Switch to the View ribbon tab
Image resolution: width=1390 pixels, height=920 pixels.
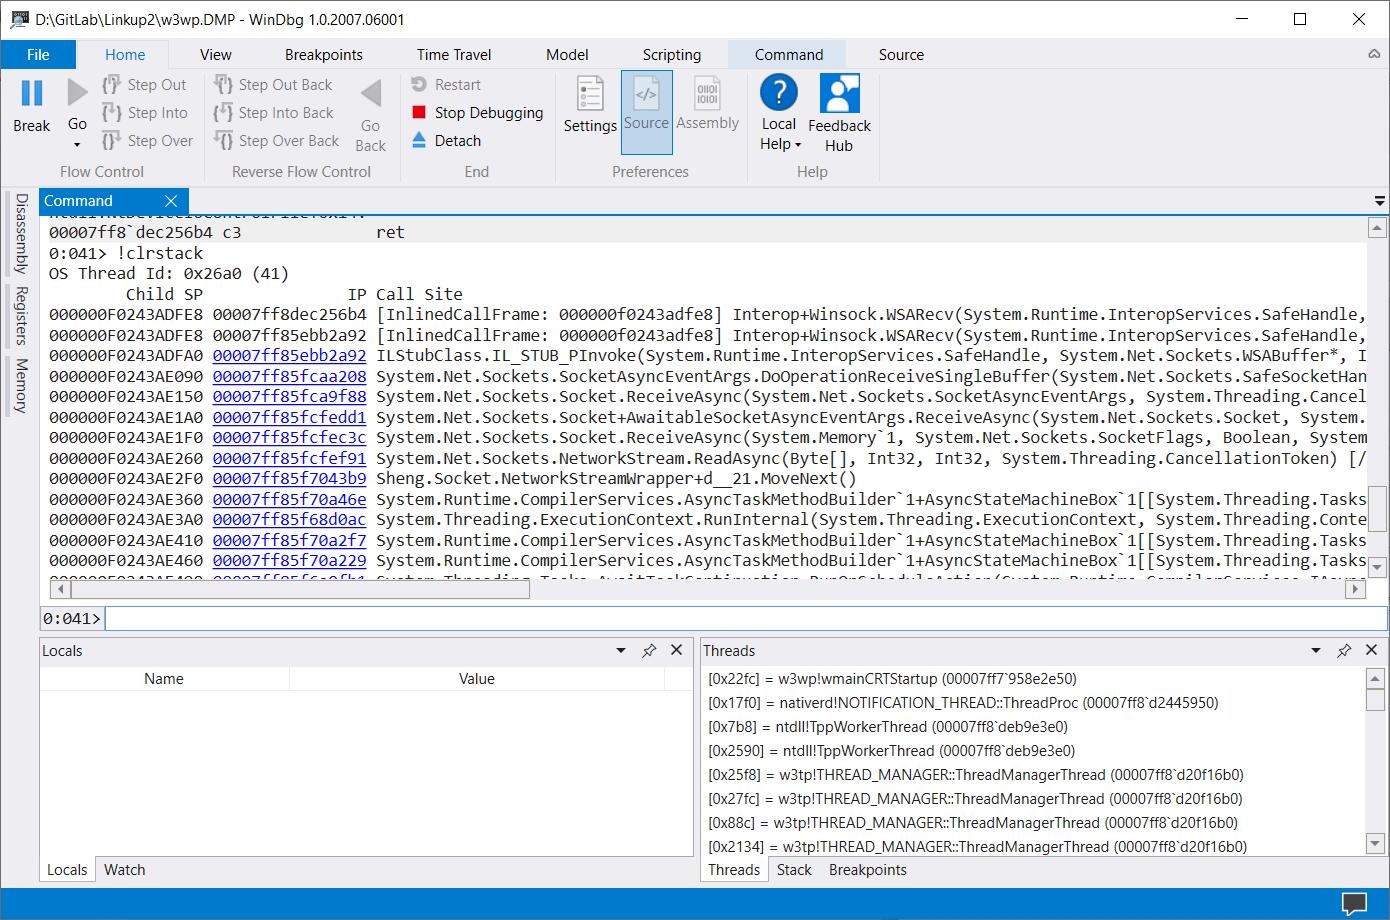[215, 55]
